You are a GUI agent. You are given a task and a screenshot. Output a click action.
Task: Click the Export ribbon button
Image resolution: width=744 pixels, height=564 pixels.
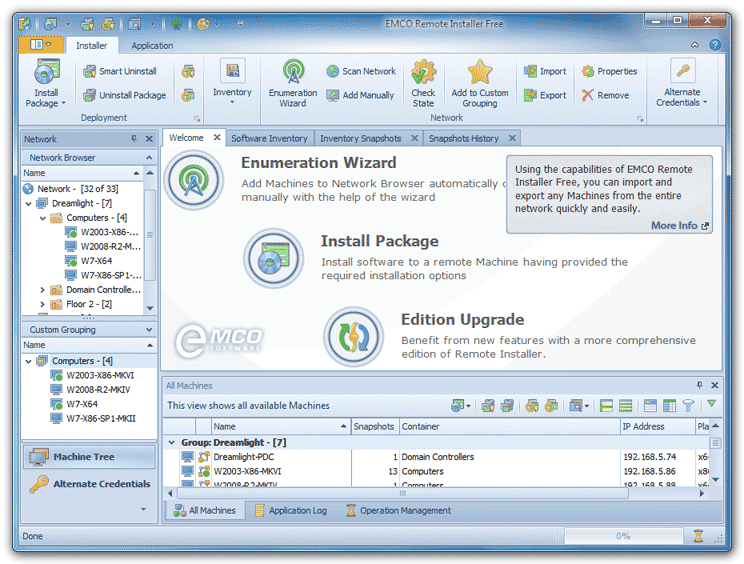click(545, 95)
